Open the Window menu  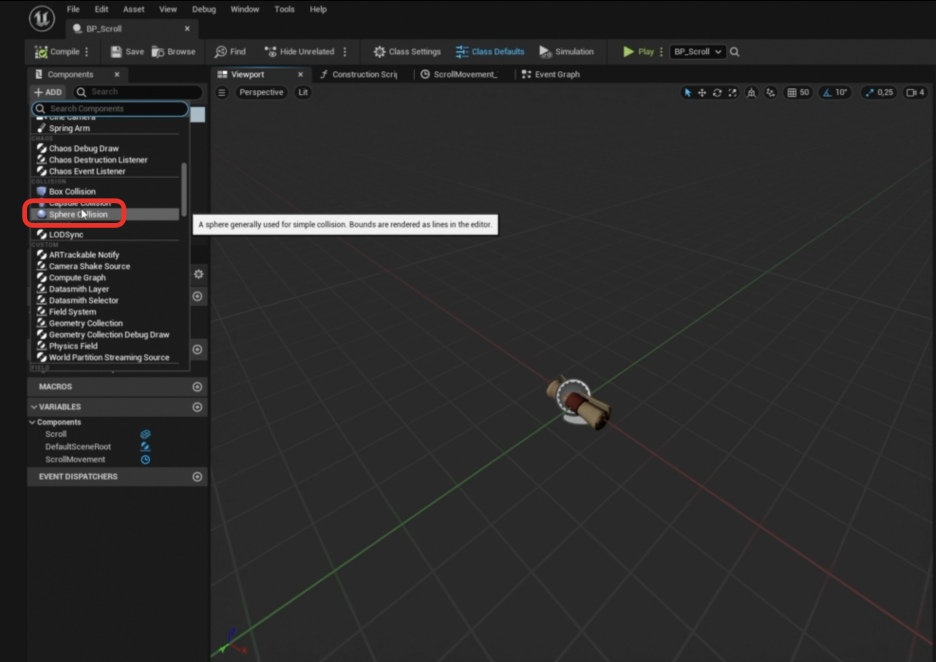click(245, 9)
